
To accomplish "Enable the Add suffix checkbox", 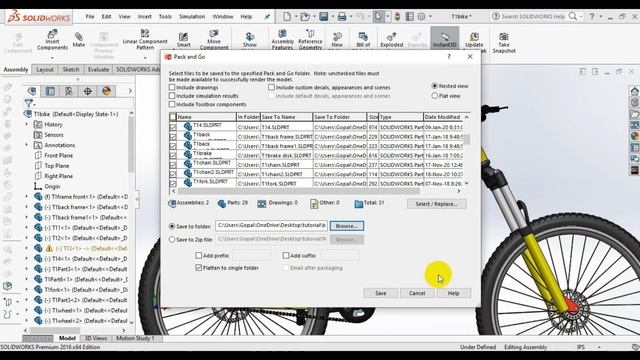I will (286, 256).
